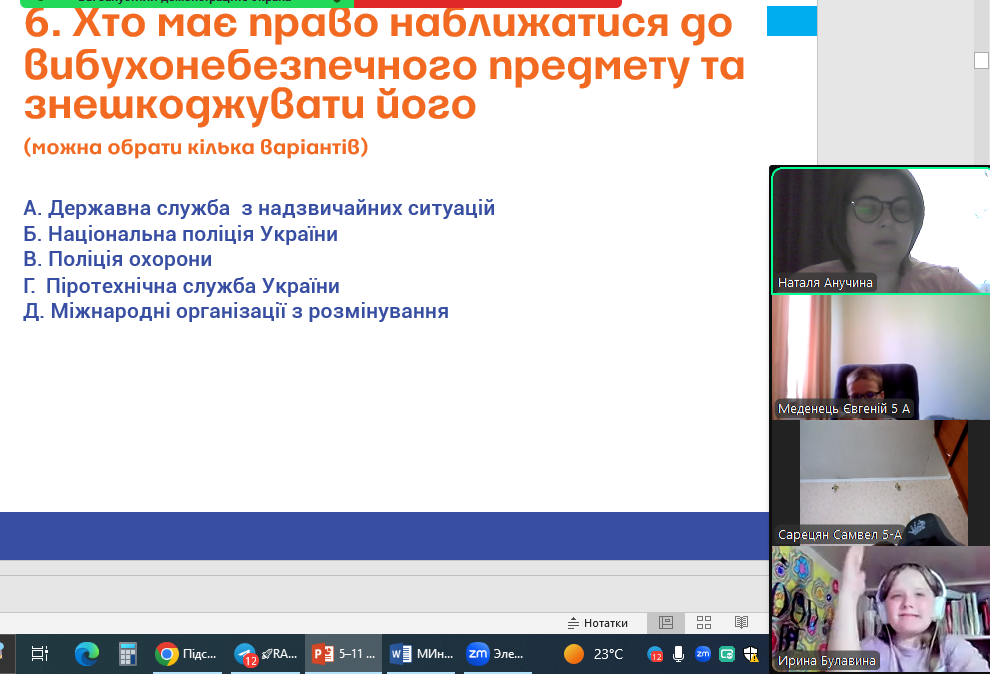Open the 23°C weather widget
990x674 pixels.
click(x=594, y=654)
